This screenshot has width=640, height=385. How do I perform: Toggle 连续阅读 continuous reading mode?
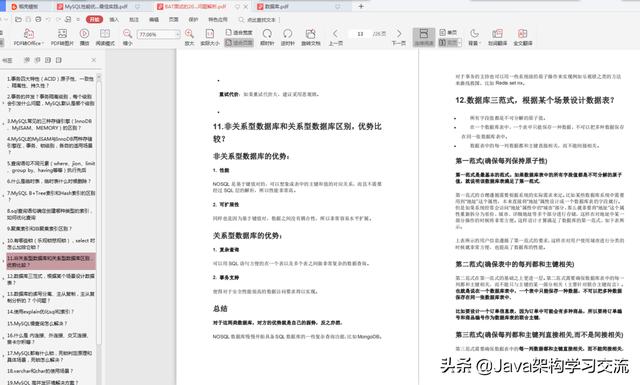pos(424,37)
